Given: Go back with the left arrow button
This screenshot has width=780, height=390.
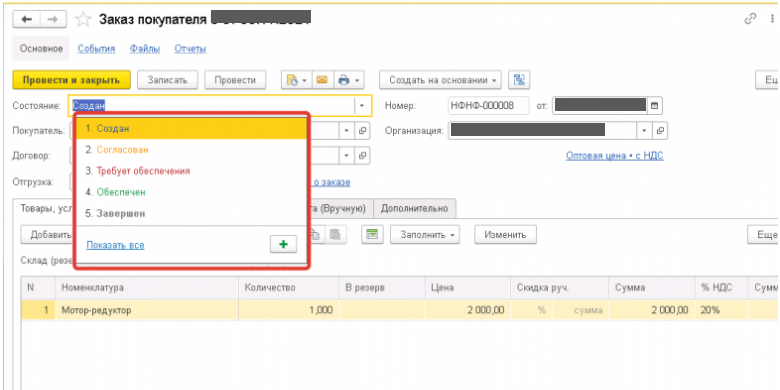Looking at the screenshot, I should [x=26, y=19].
